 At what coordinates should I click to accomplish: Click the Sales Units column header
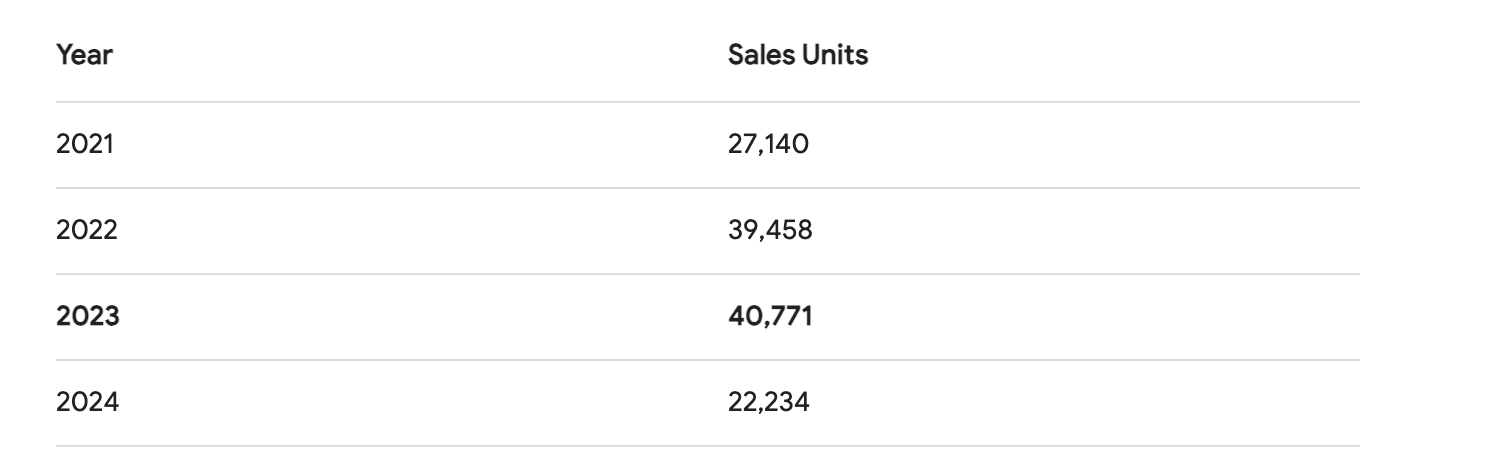797,56
